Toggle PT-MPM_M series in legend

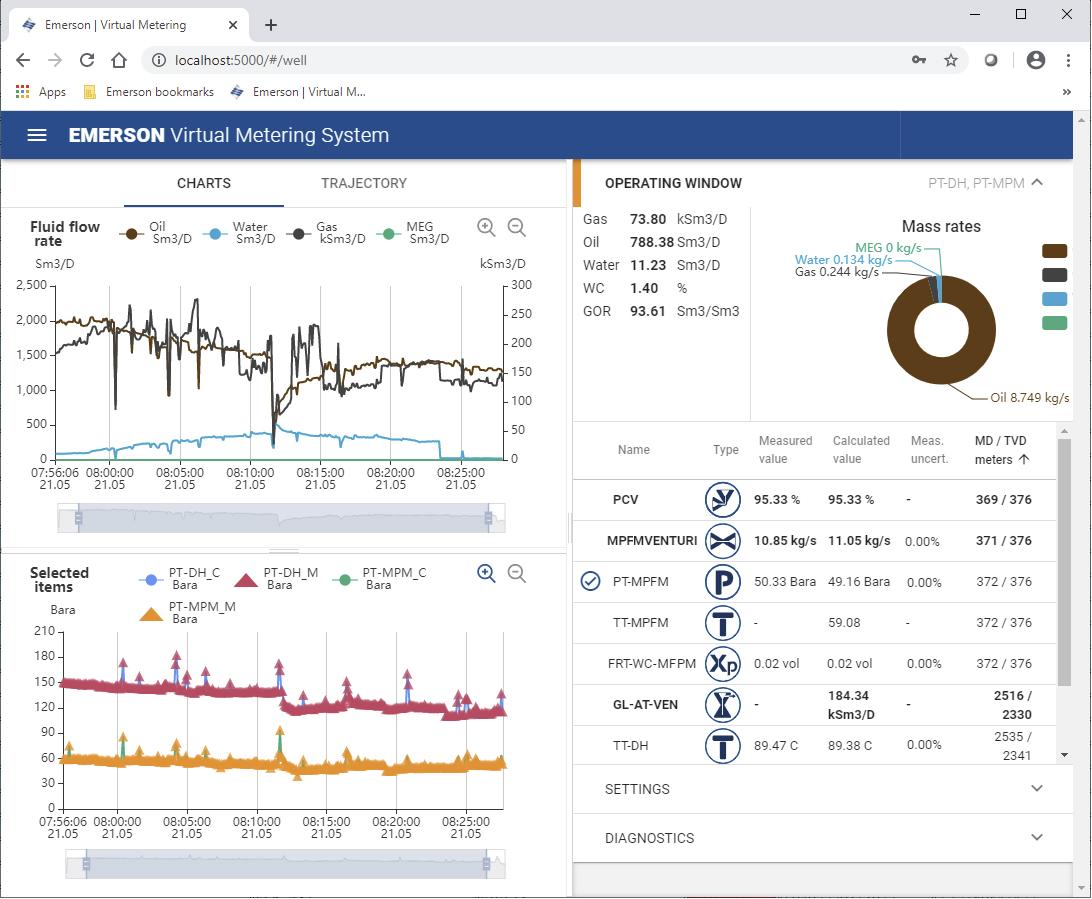click(187, 613)
